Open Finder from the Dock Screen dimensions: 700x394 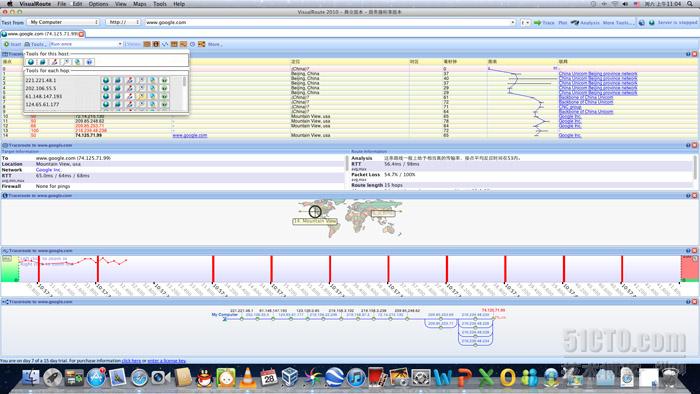(x=31, y=377)
